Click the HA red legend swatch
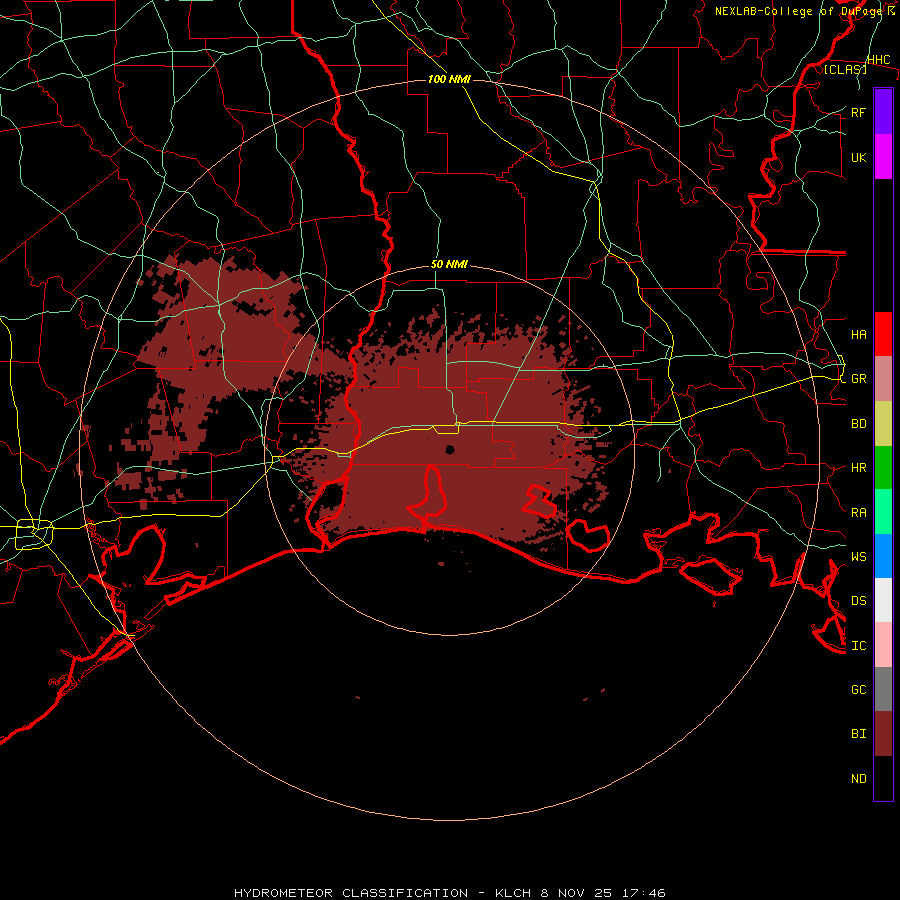 pos(883,334)
